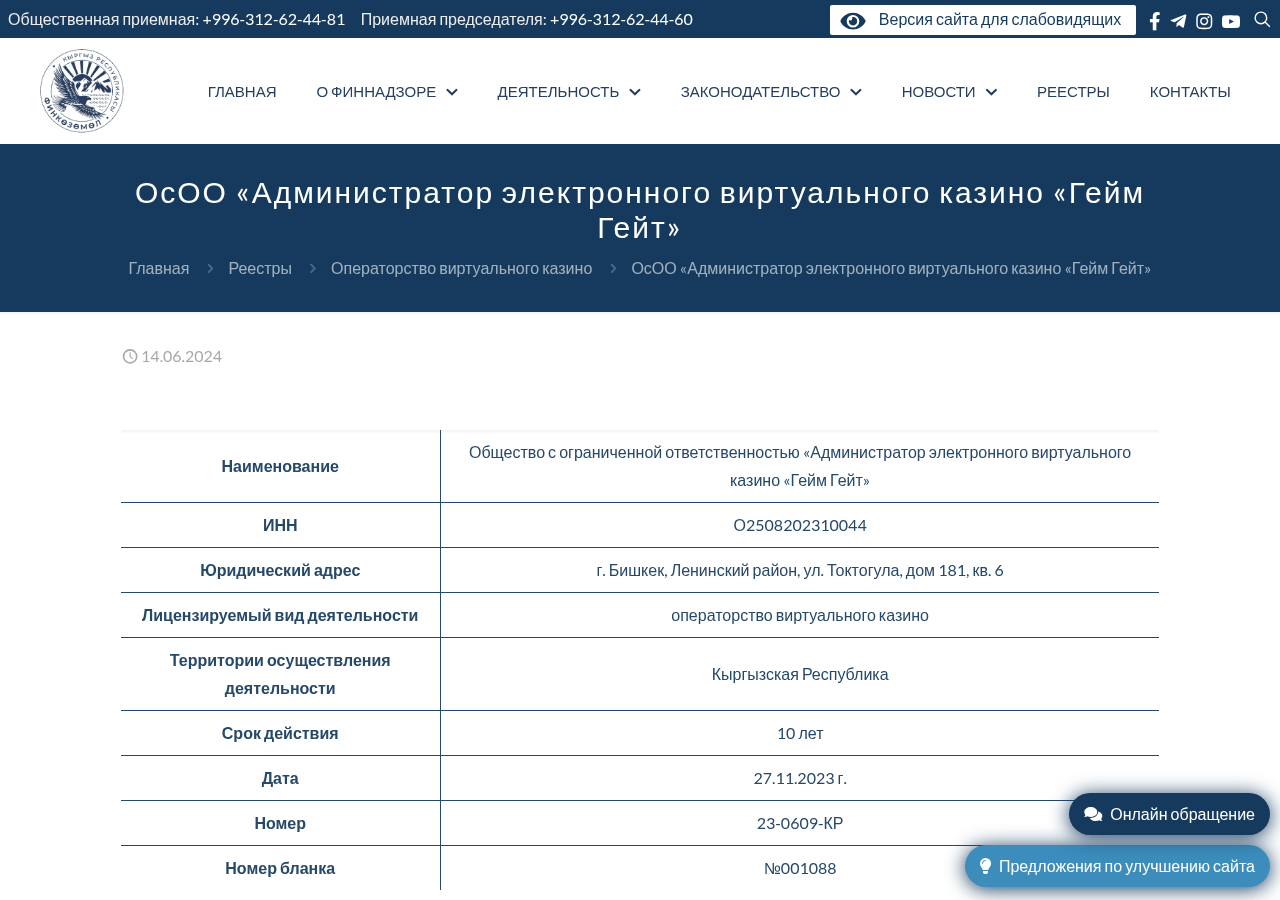Click the Finnadzor eagle logo
This screenshot has height=900, width=1280.
point(82,91)
